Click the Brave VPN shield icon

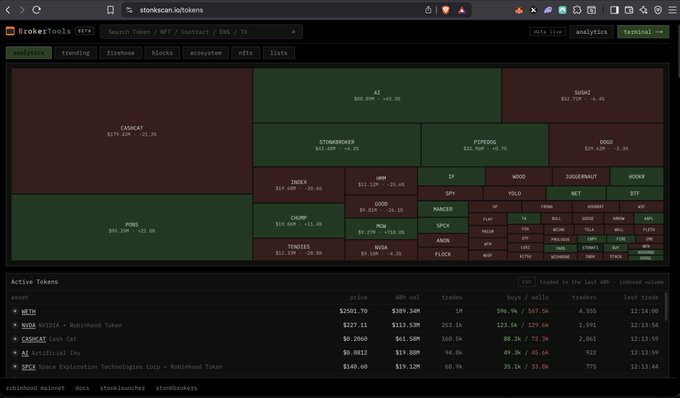[x=658, y=10]
